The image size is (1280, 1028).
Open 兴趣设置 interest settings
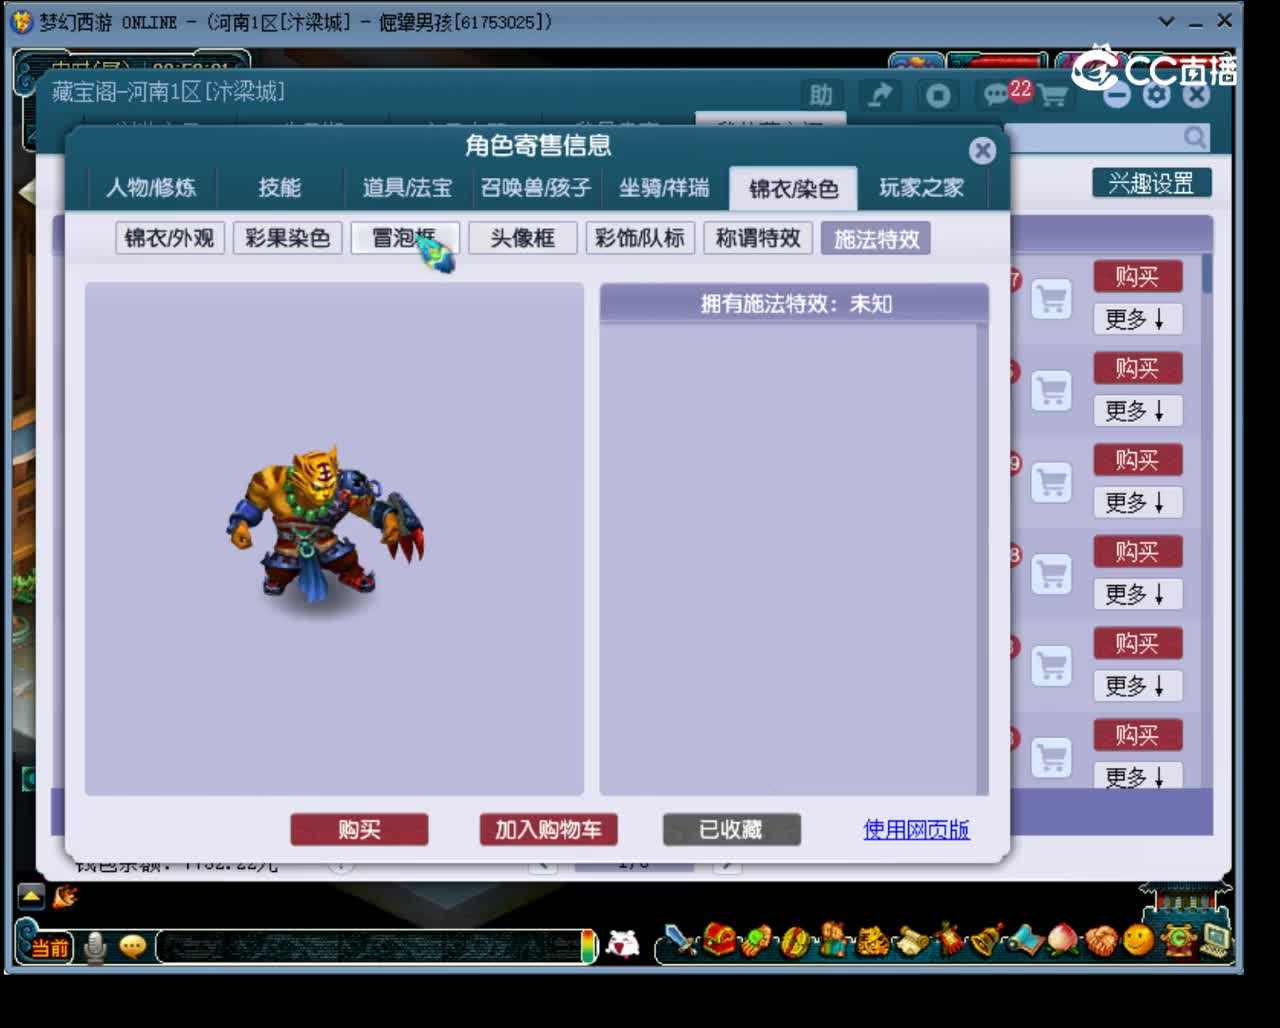coord(1151,183)
